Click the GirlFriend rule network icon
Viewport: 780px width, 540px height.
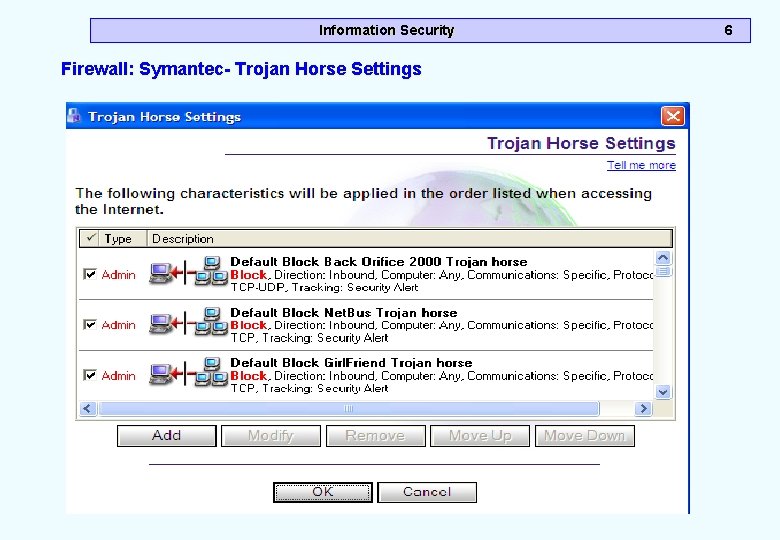(189, 372)
